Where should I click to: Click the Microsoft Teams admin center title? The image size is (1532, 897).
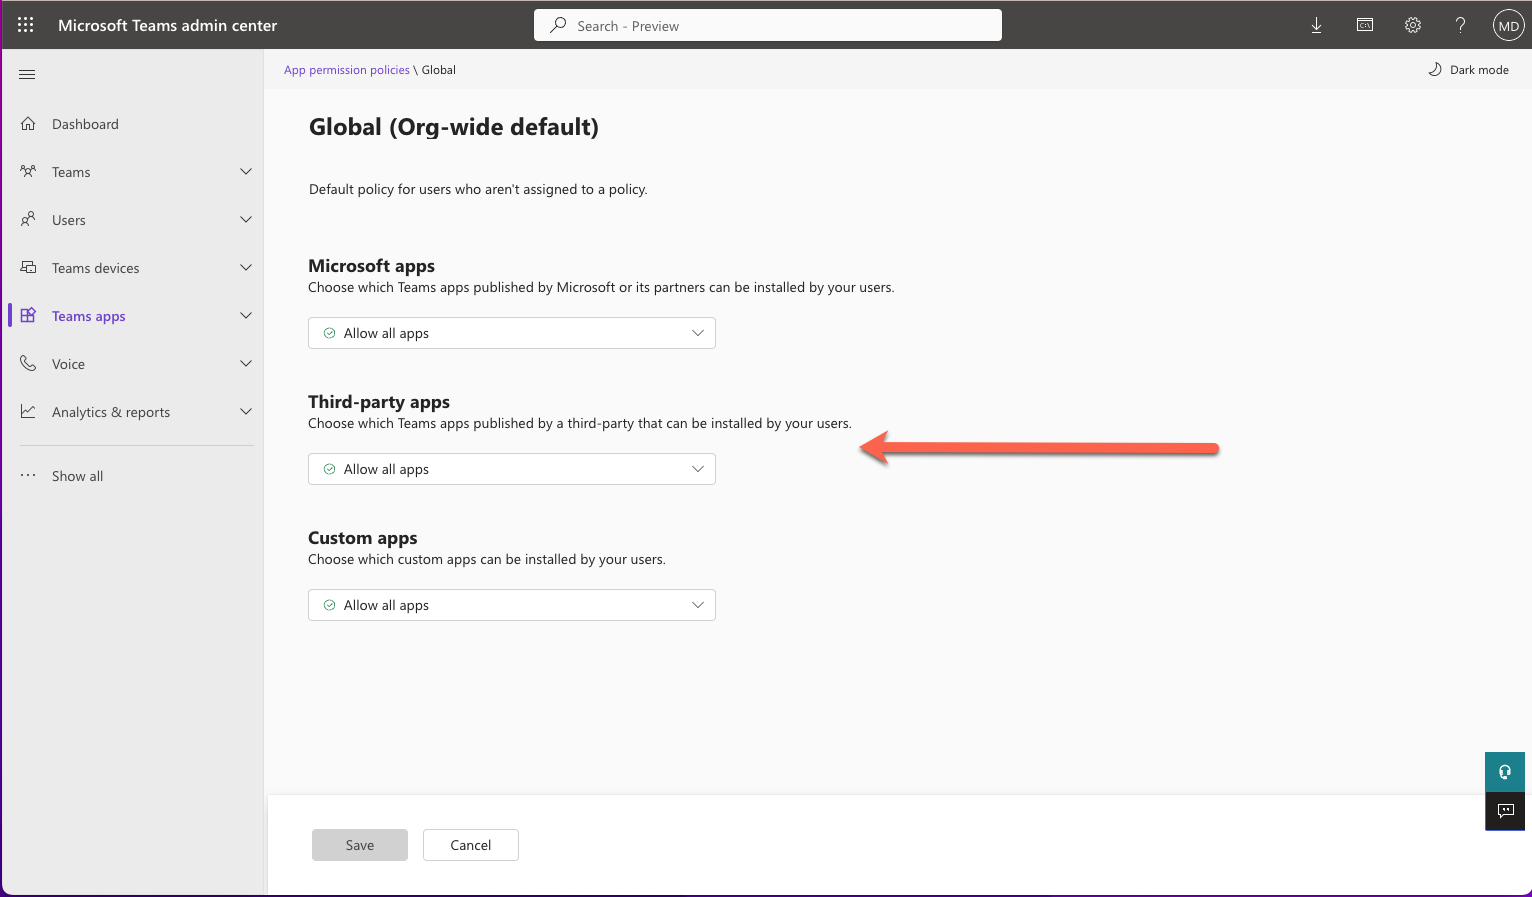[x=168, y=25]
